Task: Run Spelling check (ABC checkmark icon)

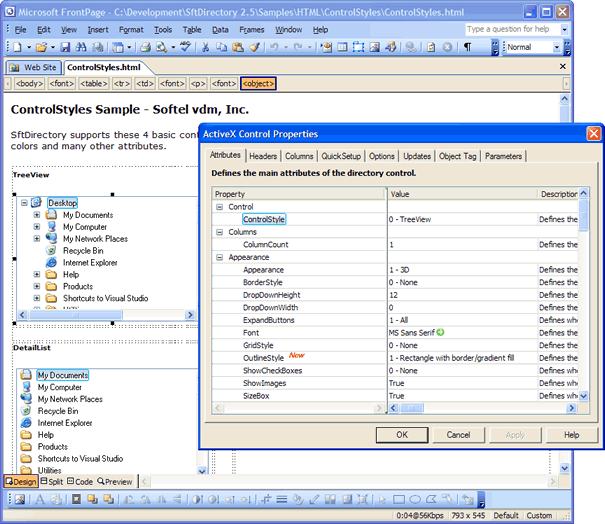Action: tap(186, 47)
